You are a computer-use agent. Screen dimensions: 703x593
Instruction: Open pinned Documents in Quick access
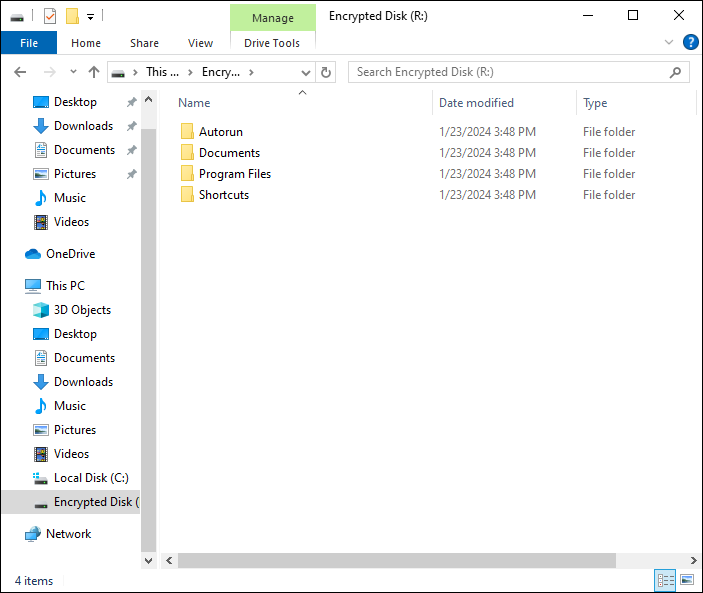click(x=84, y=150)
